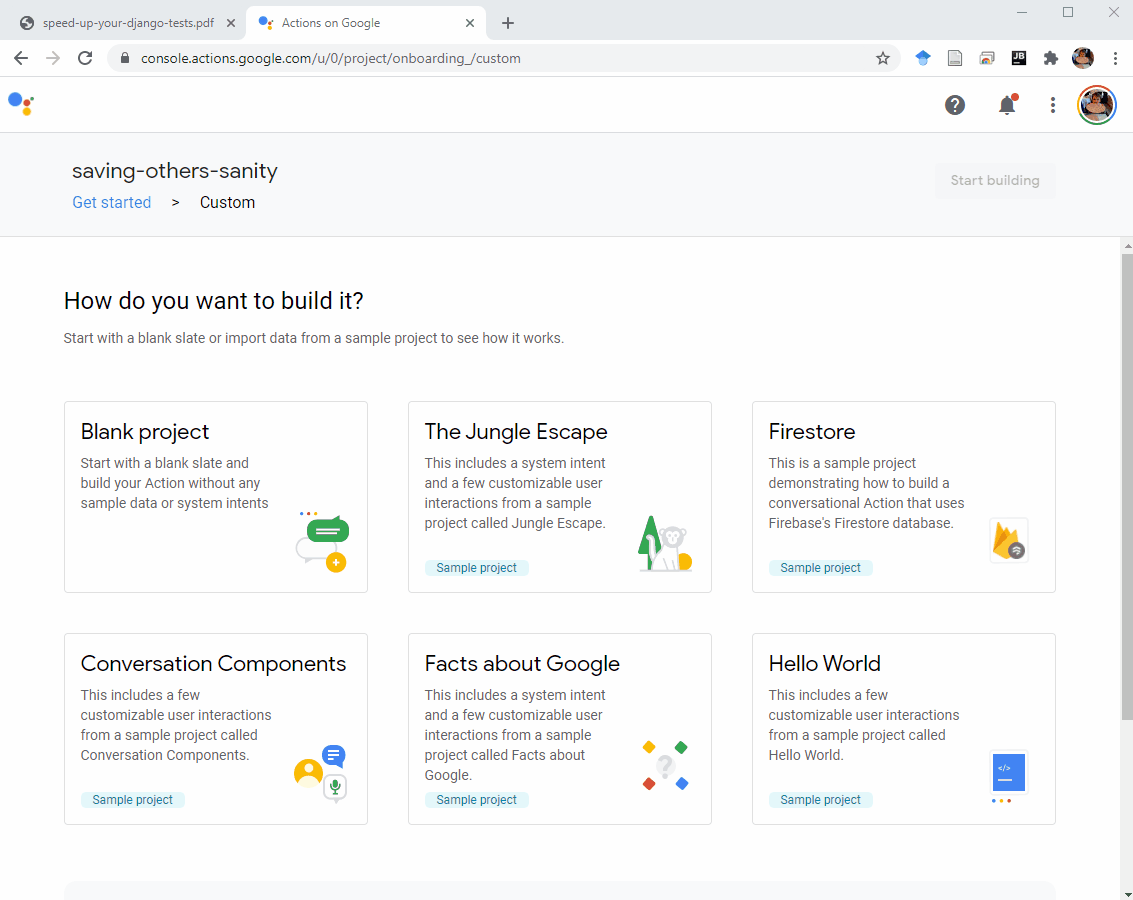Image resolution: width=1133 pixels, height=900 pixels.
Task: Click the address bar URL field
Action: coord(500,58)
